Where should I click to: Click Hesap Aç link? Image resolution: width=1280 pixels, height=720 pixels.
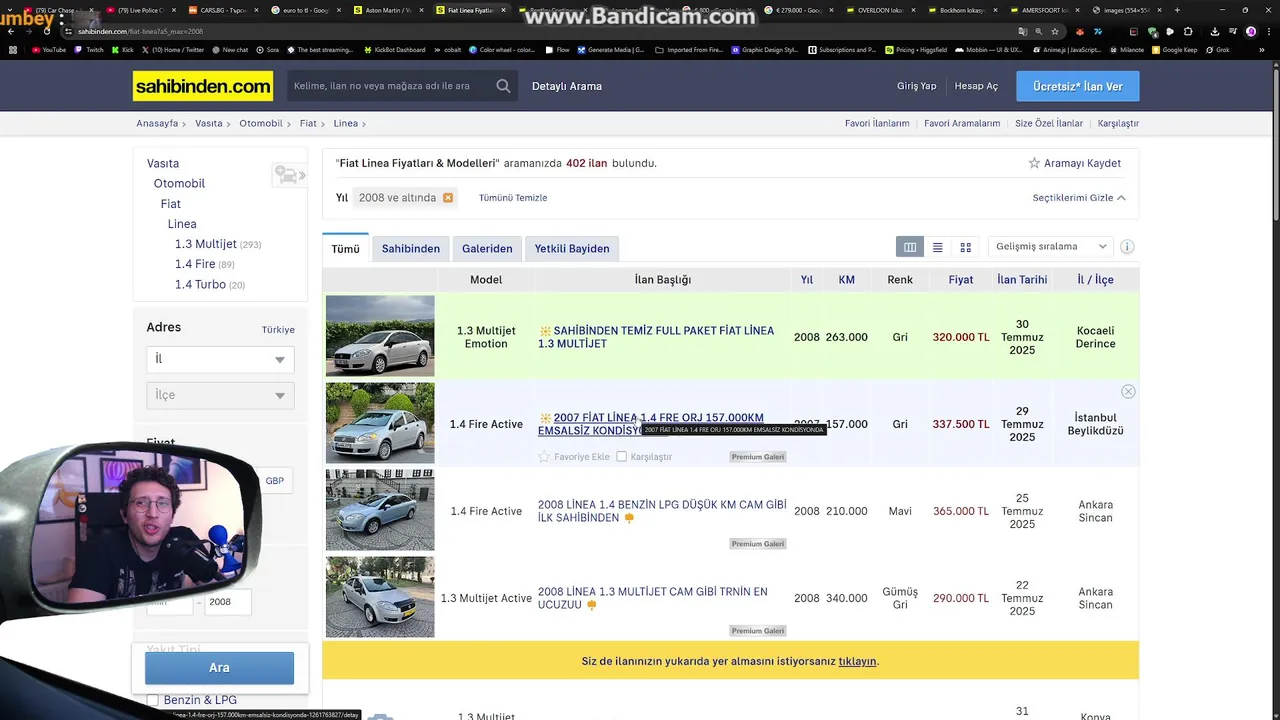[976, 86]
